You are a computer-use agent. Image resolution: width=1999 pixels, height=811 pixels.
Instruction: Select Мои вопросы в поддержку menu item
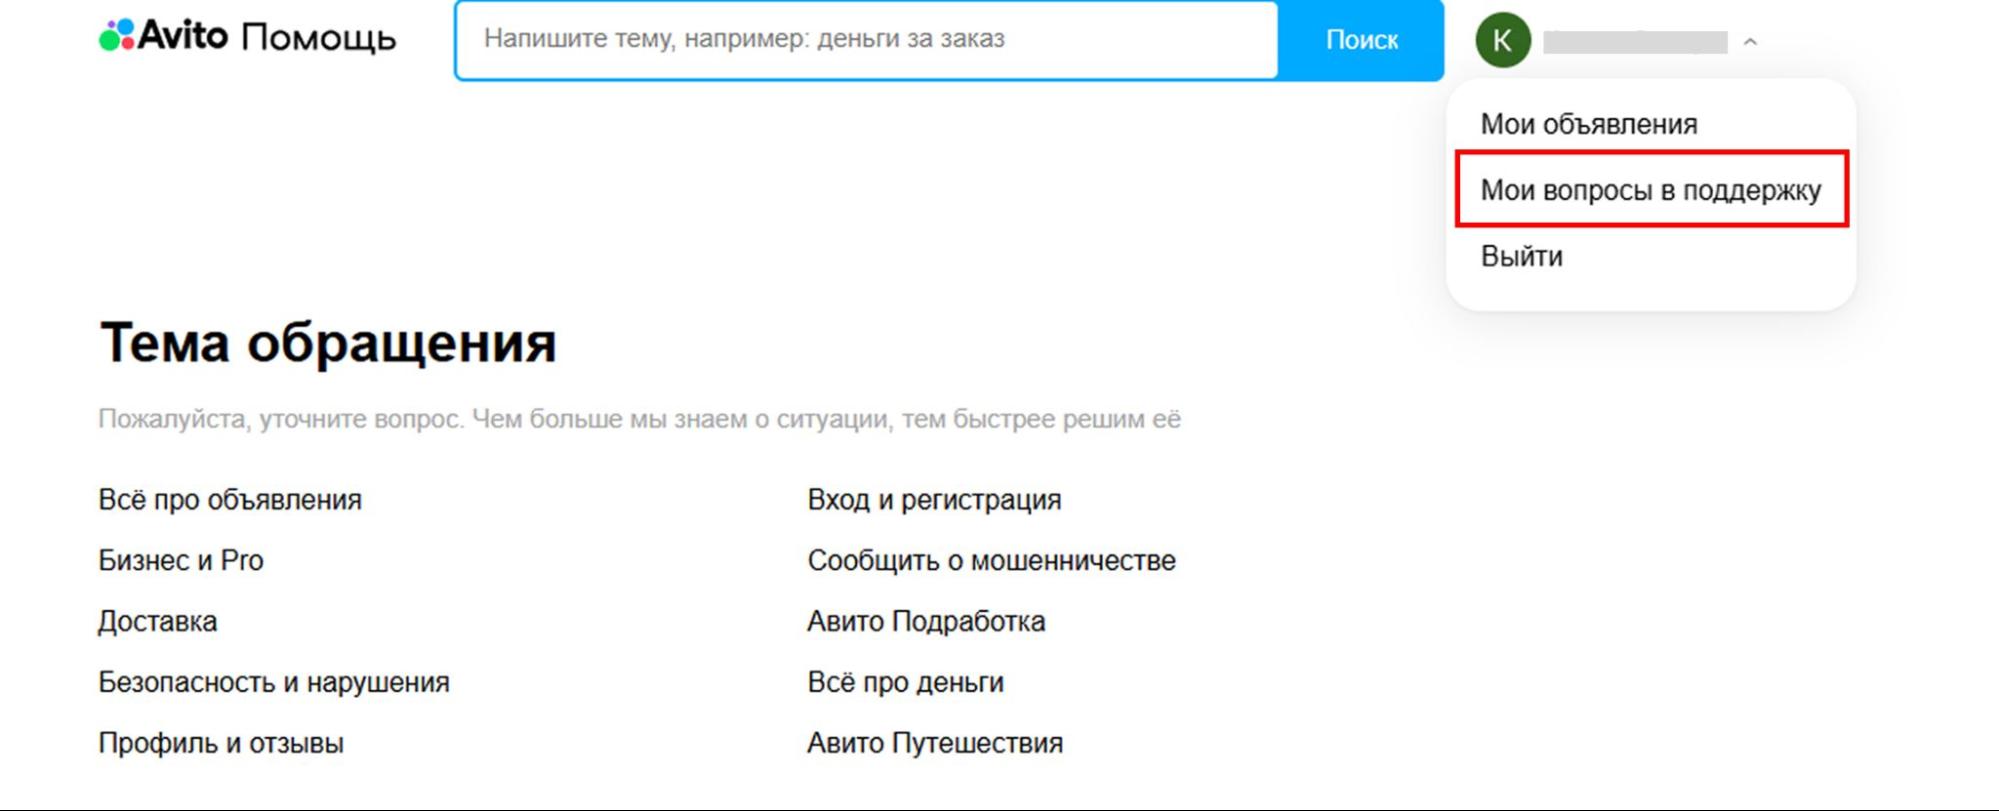(1650, 190)
